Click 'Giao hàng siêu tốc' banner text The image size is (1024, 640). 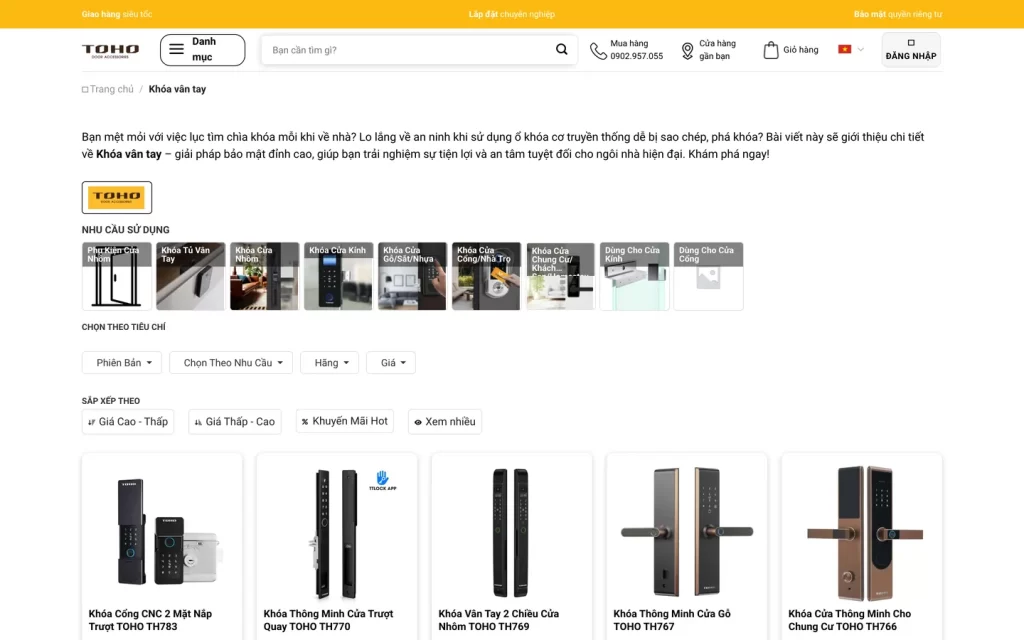pos(117,14)
